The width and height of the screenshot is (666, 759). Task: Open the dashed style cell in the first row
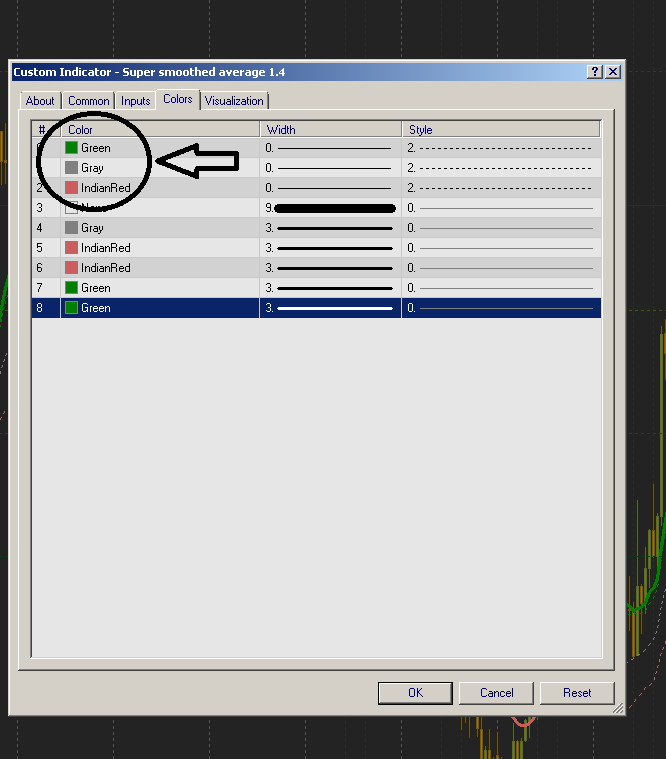(502, 148)
